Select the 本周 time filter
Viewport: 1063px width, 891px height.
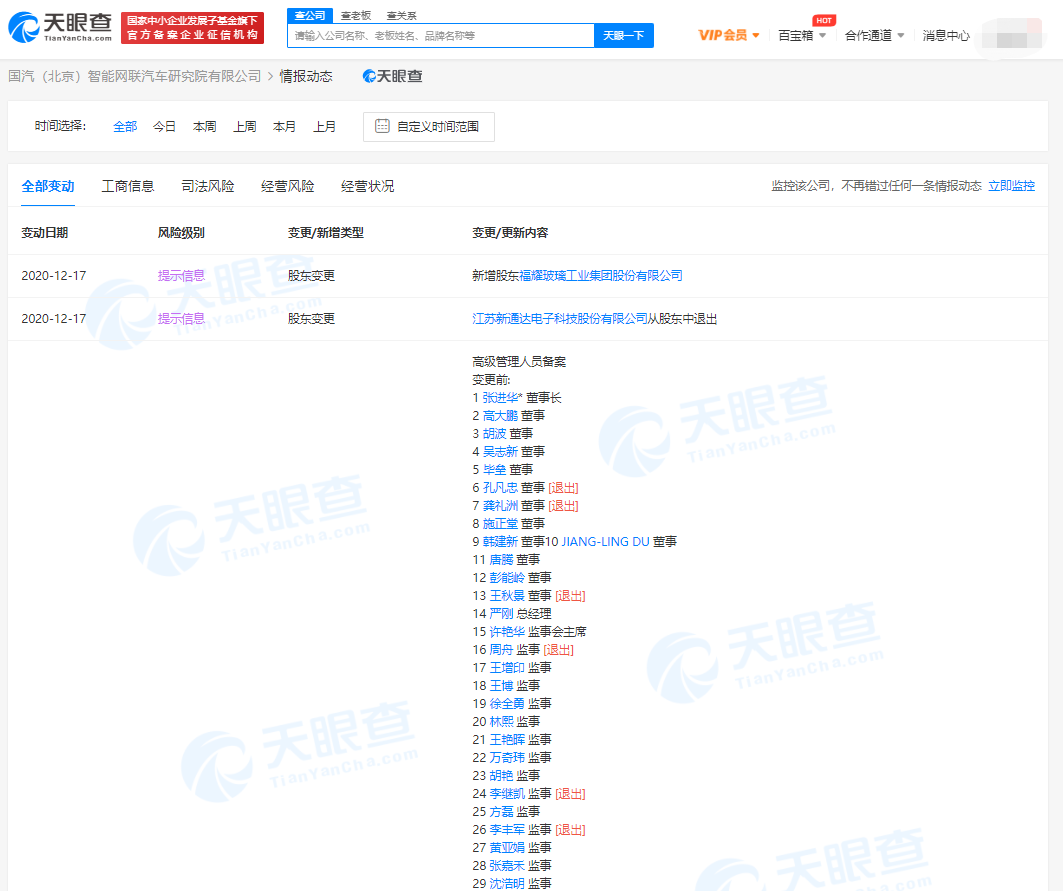point(204,126)
